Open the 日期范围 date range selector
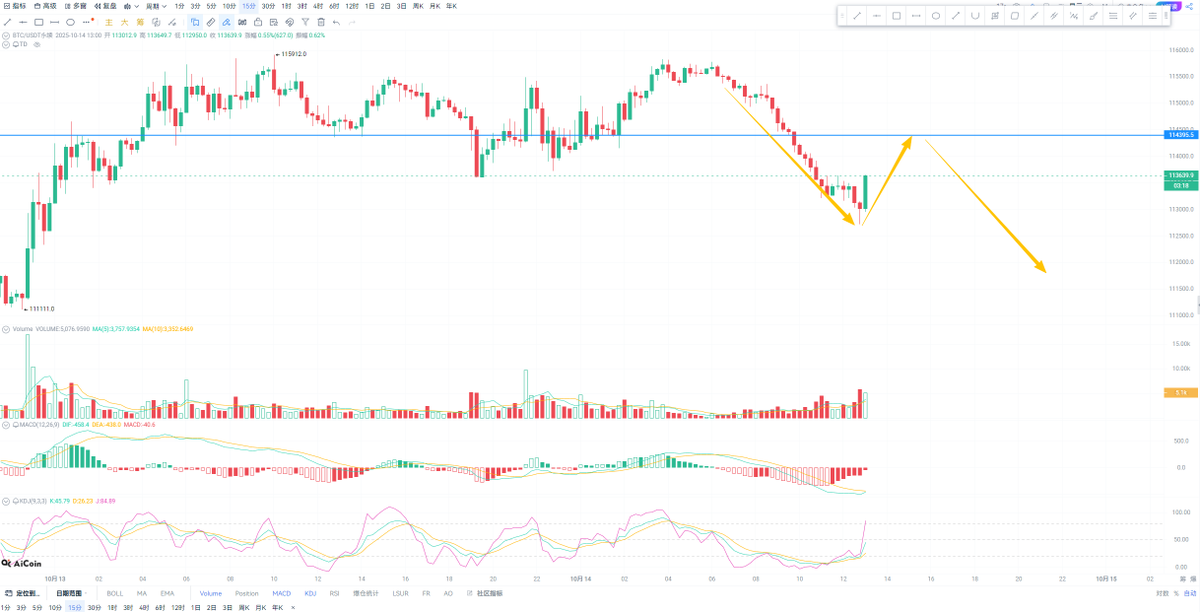 [72, 593]
